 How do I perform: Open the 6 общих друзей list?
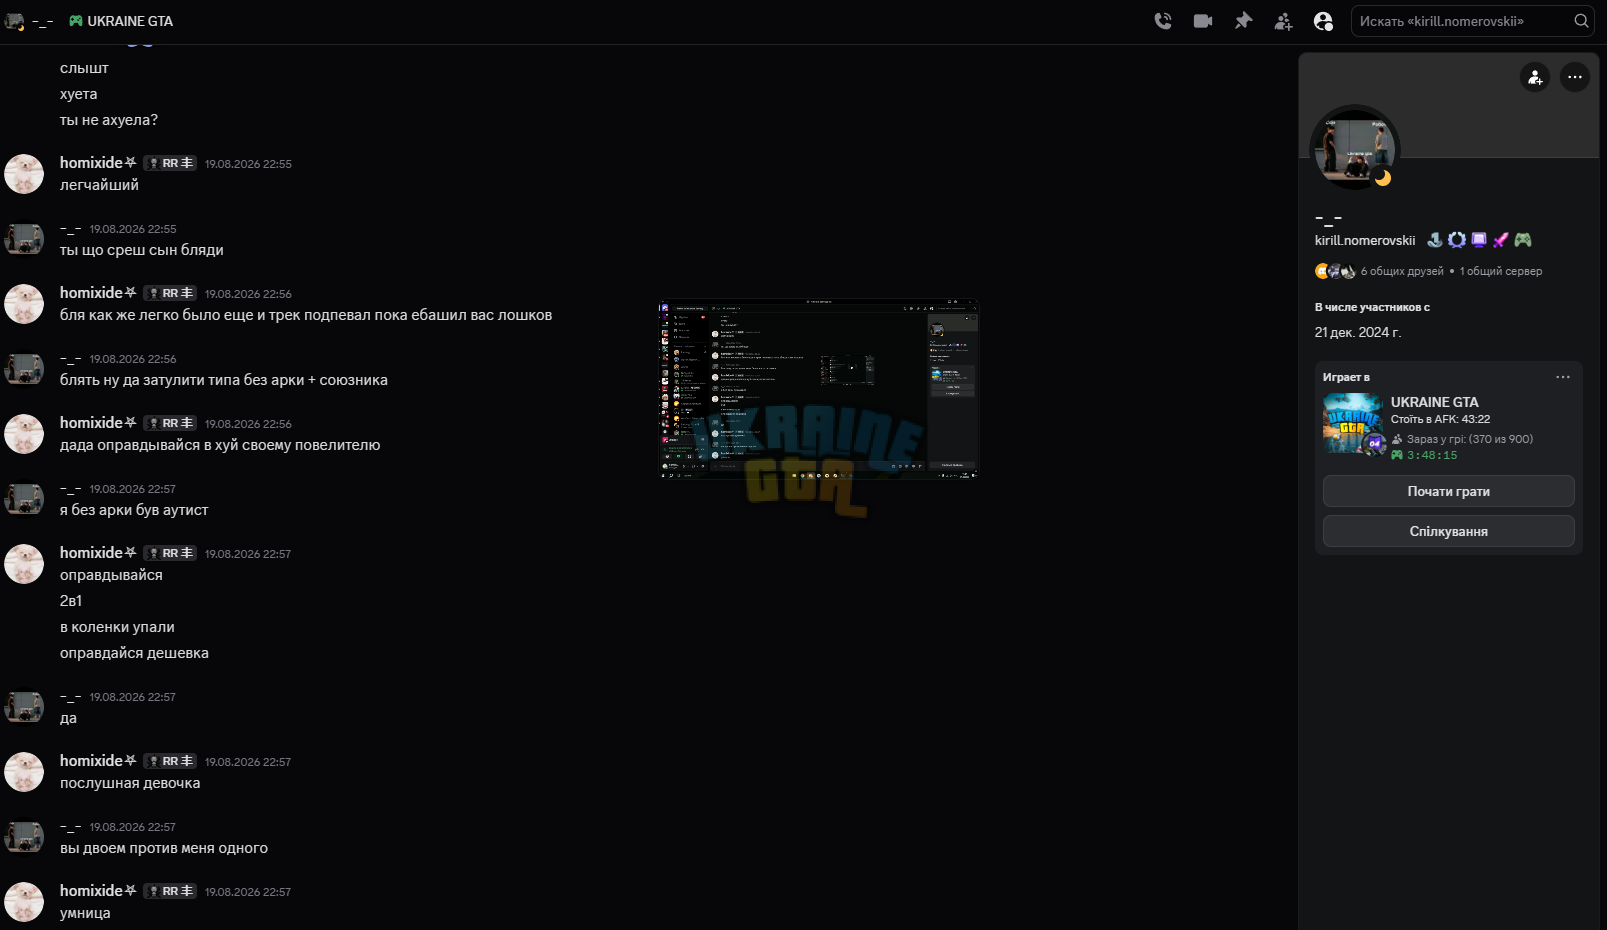[1402, 271]
